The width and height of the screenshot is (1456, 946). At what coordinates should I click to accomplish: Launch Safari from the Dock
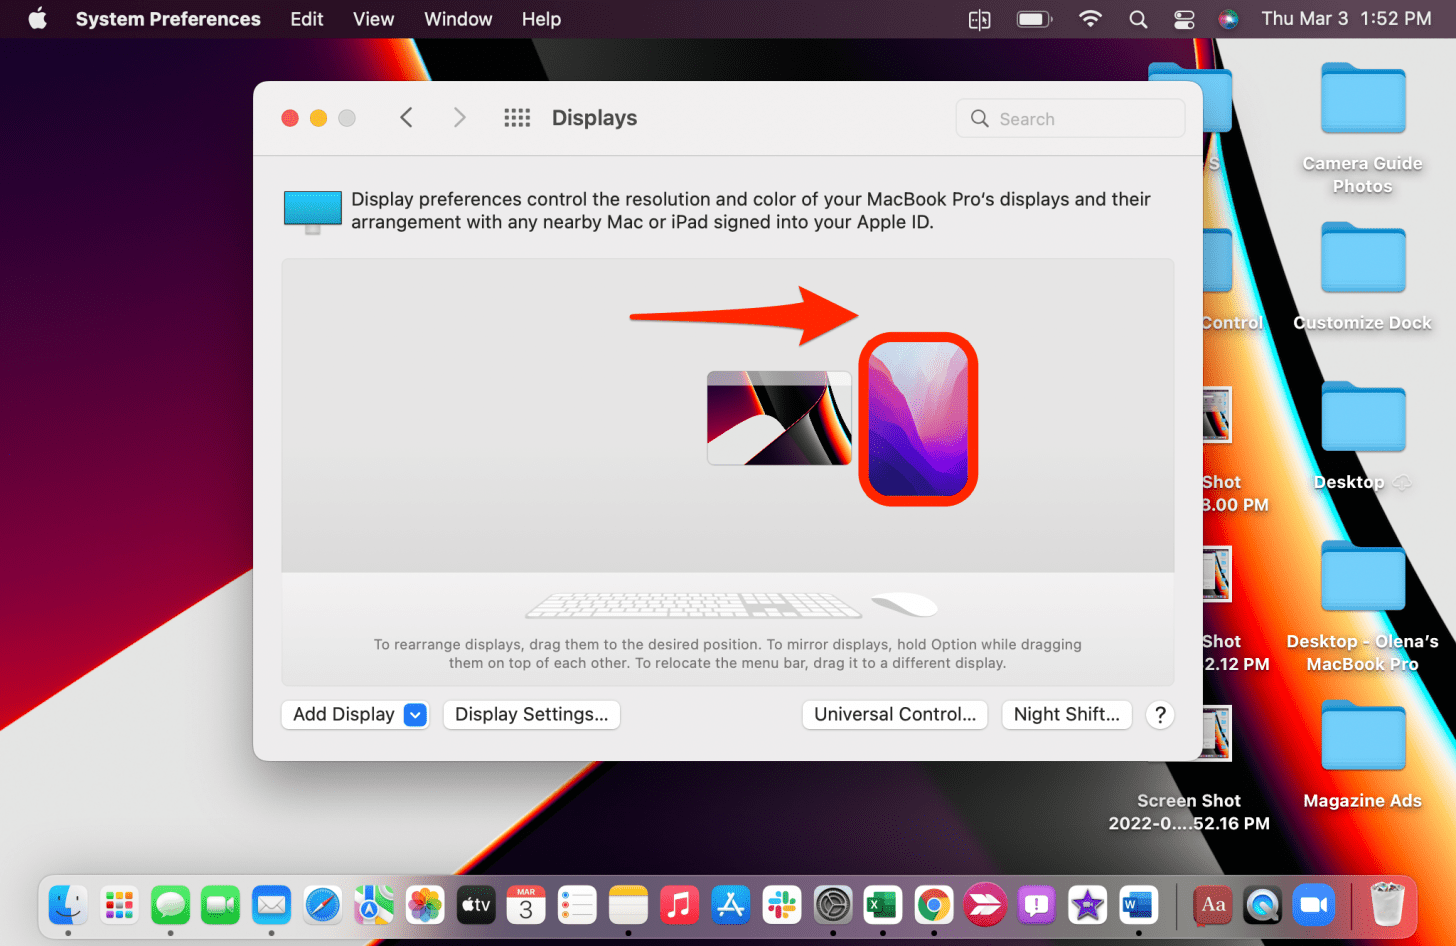tap(323, 906)
